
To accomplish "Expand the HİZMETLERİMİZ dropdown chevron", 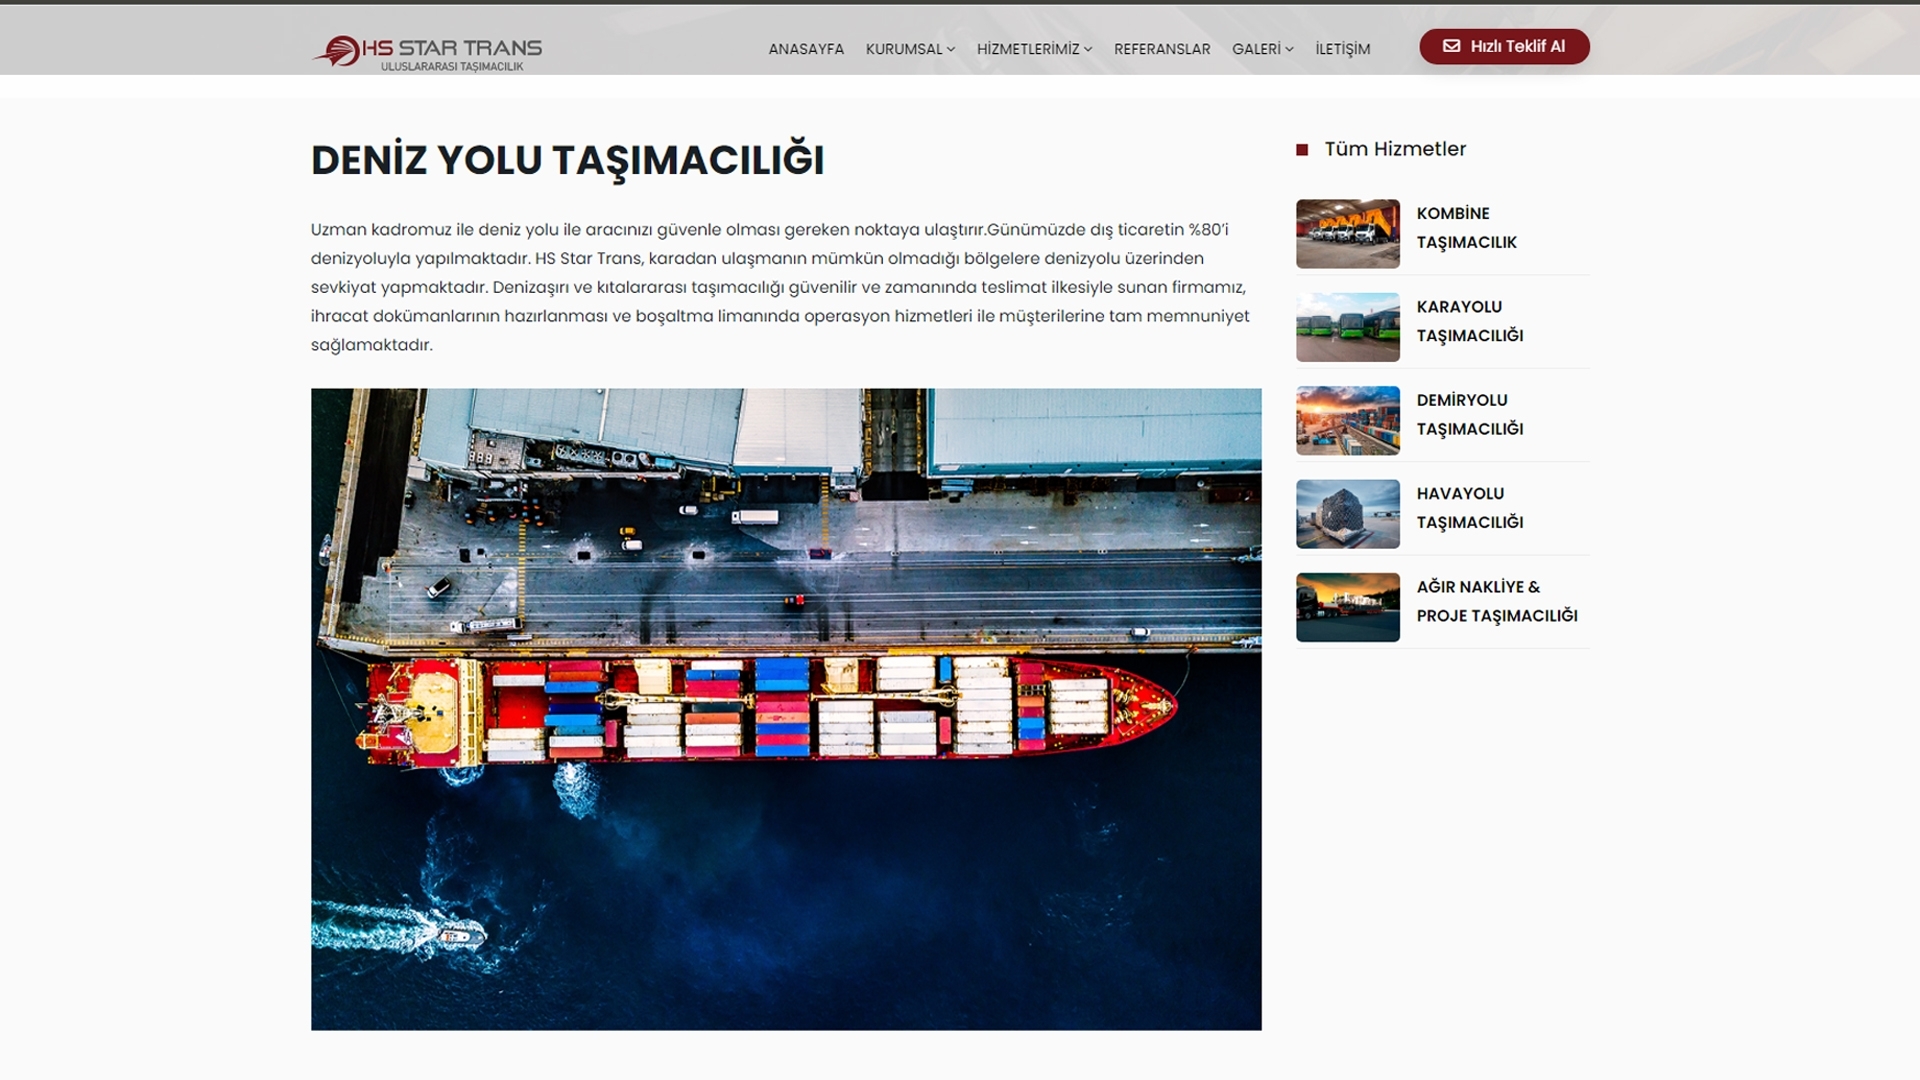I will pyautogui.click(x=1088, y=49).
